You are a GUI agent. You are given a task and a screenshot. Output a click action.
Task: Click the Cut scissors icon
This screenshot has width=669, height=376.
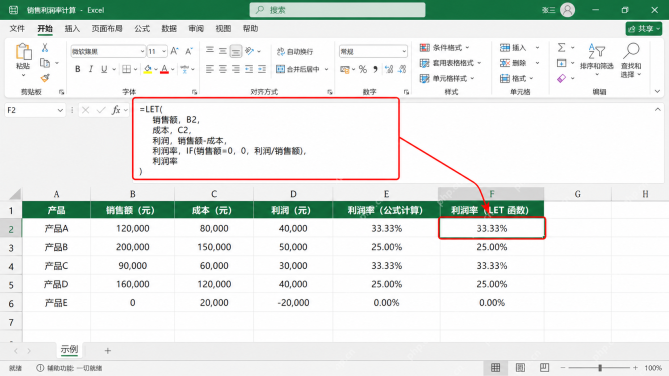pos(45,48)
